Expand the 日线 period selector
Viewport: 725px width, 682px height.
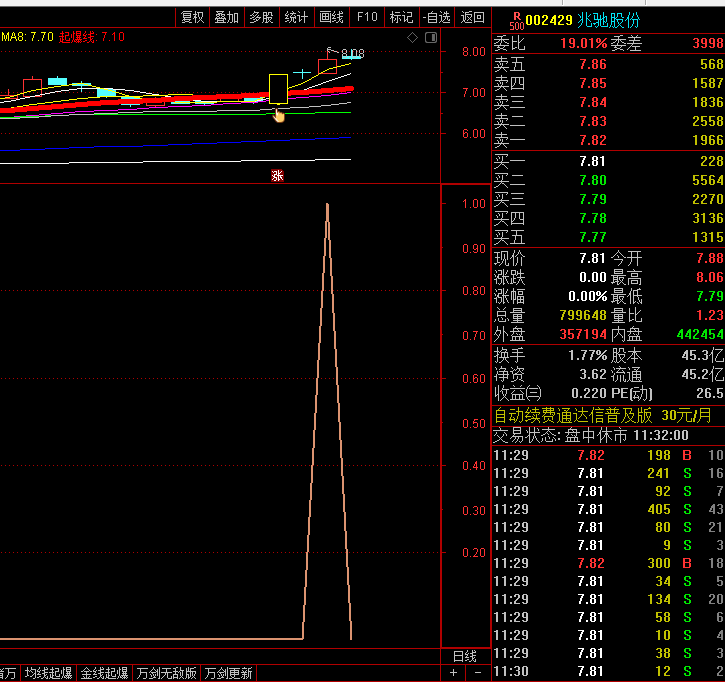(465, 656)
